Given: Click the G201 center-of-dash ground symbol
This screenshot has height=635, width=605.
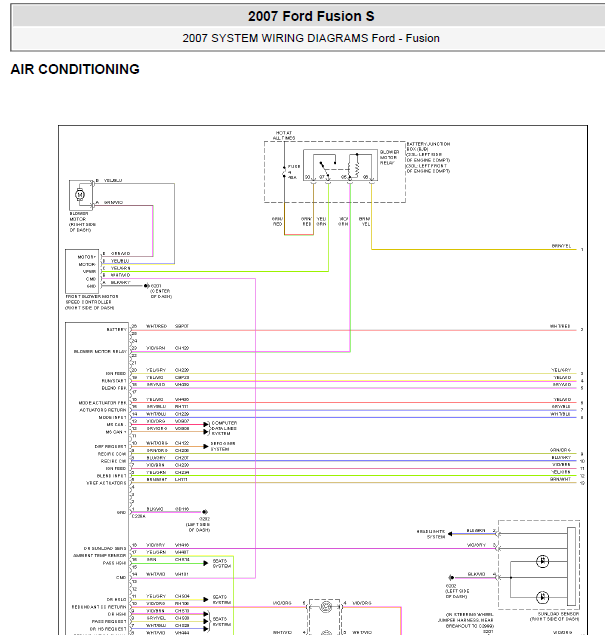Looking at the screenshot, I should tap(147, 286).
